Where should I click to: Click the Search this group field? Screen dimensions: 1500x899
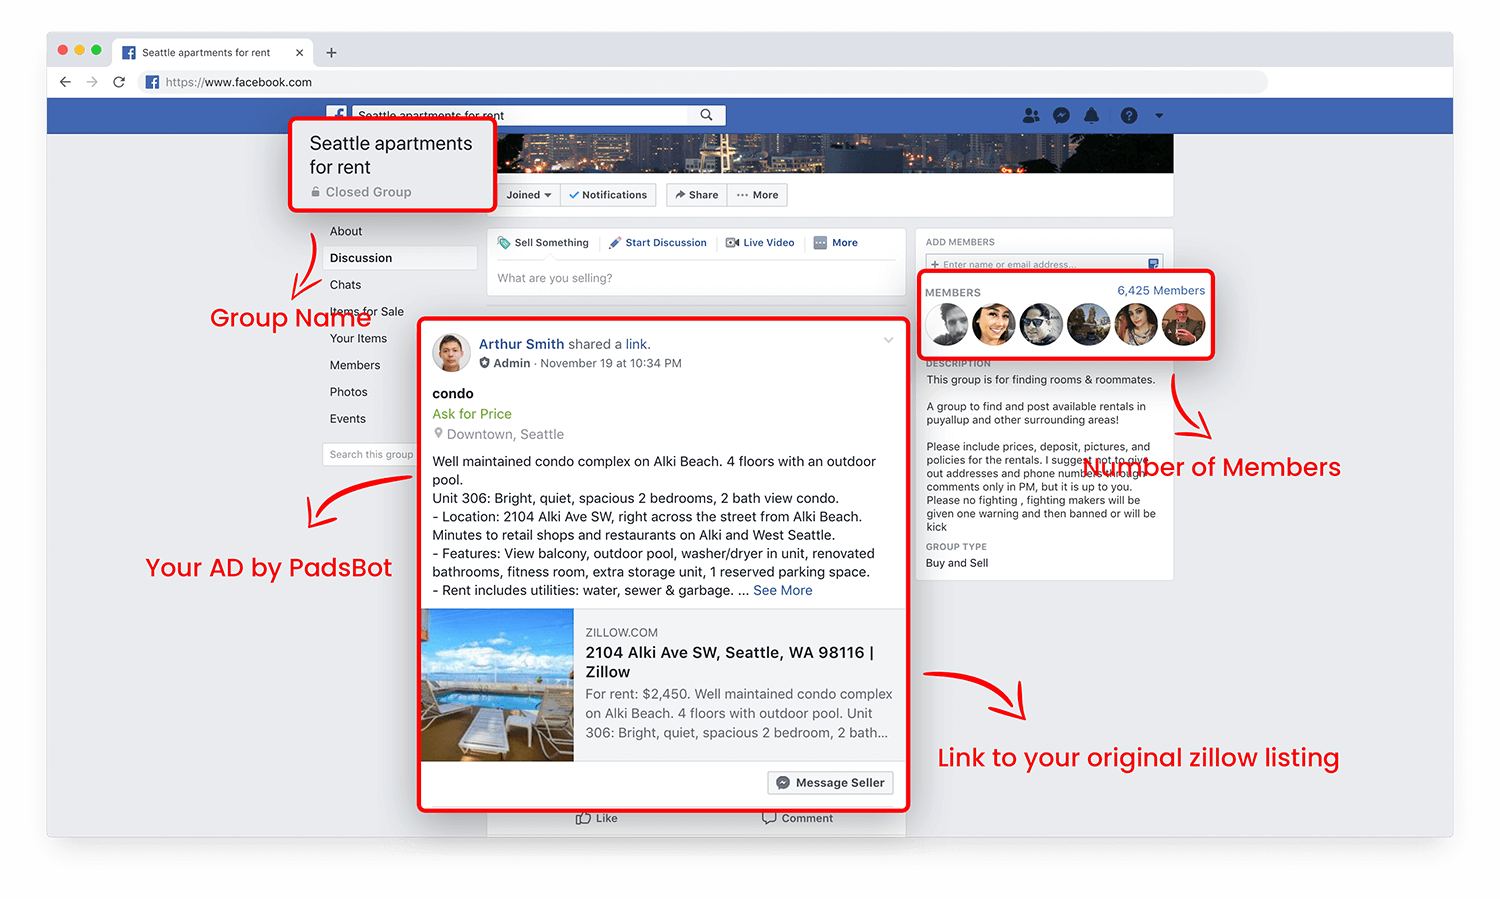pyautogui.click(x=370, y=455)
